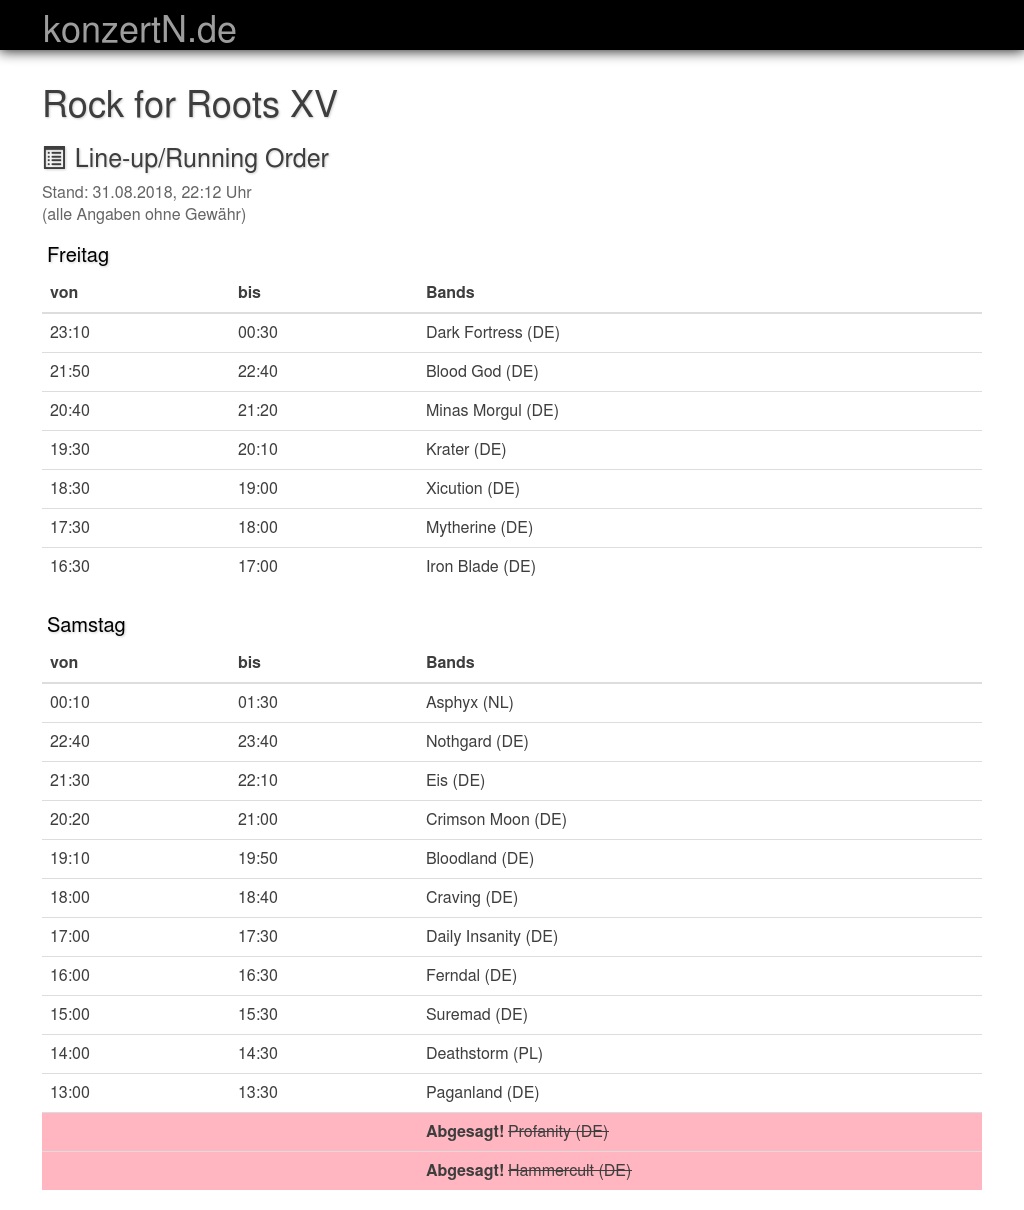
Task: Click the Rock for Roots XV heading
Action: [x=190, y=105]
